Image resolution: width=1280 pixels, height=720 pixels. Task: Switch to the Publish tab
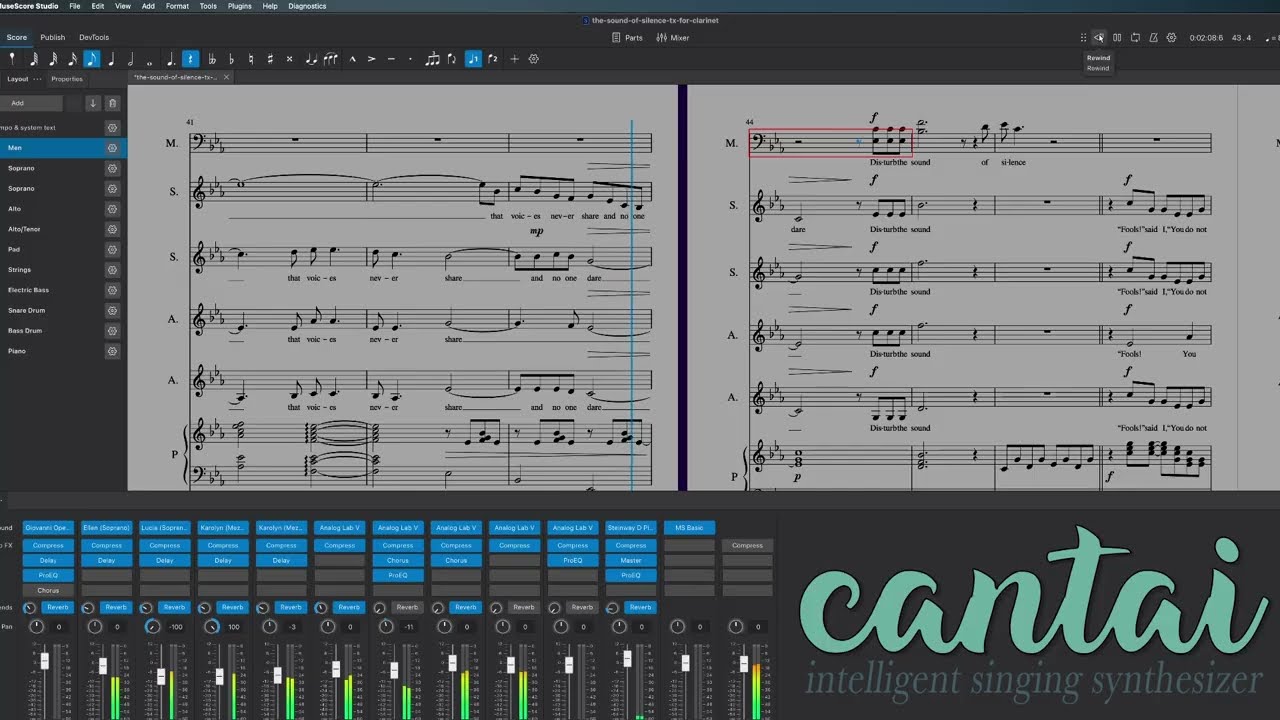(x=53, y=38)
